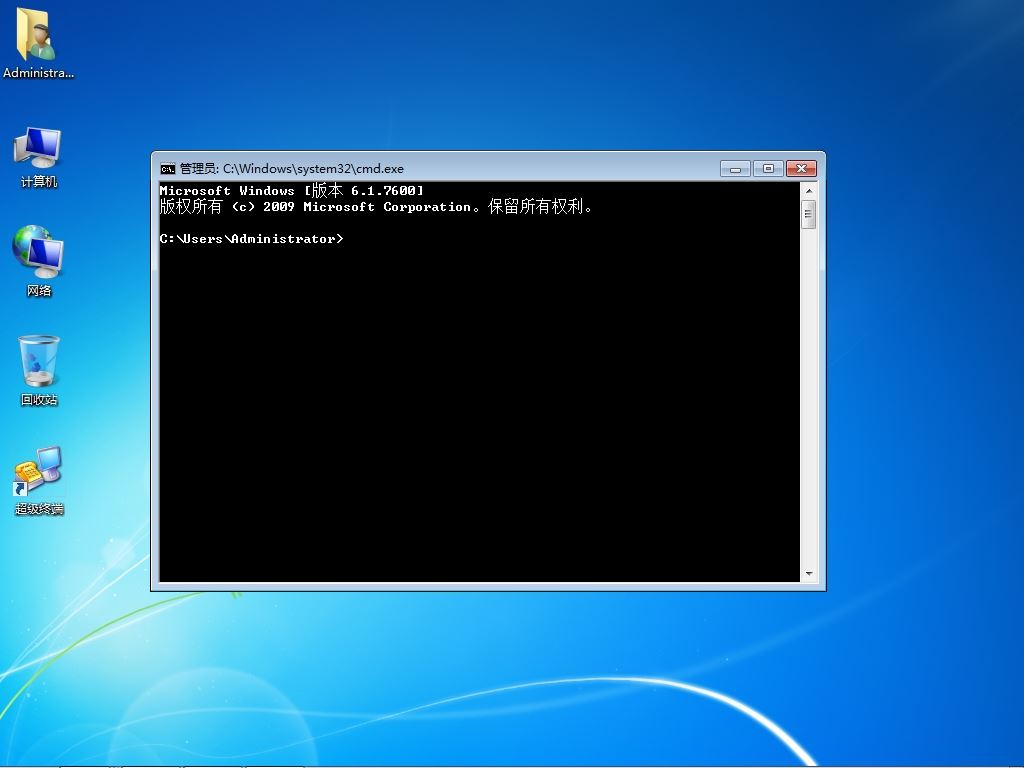This screenshot has width=1024, height=768.
Task: Click the scroll up arrow in cmd window
Action: 808,191
